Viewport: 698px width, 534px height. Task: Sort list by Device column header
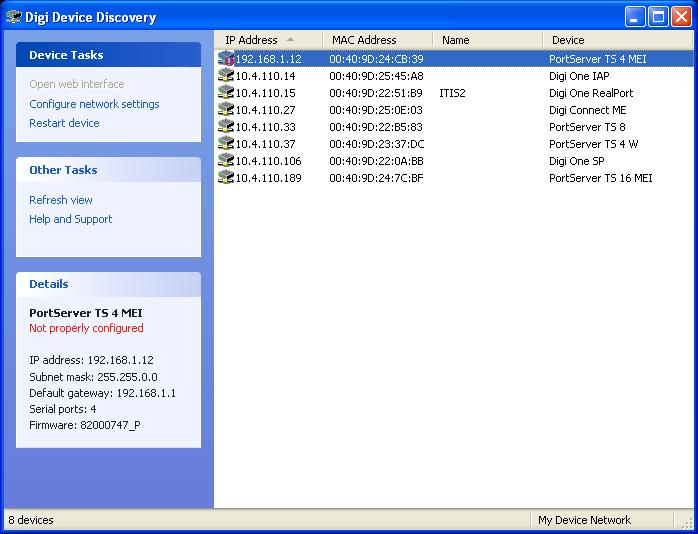568,40
